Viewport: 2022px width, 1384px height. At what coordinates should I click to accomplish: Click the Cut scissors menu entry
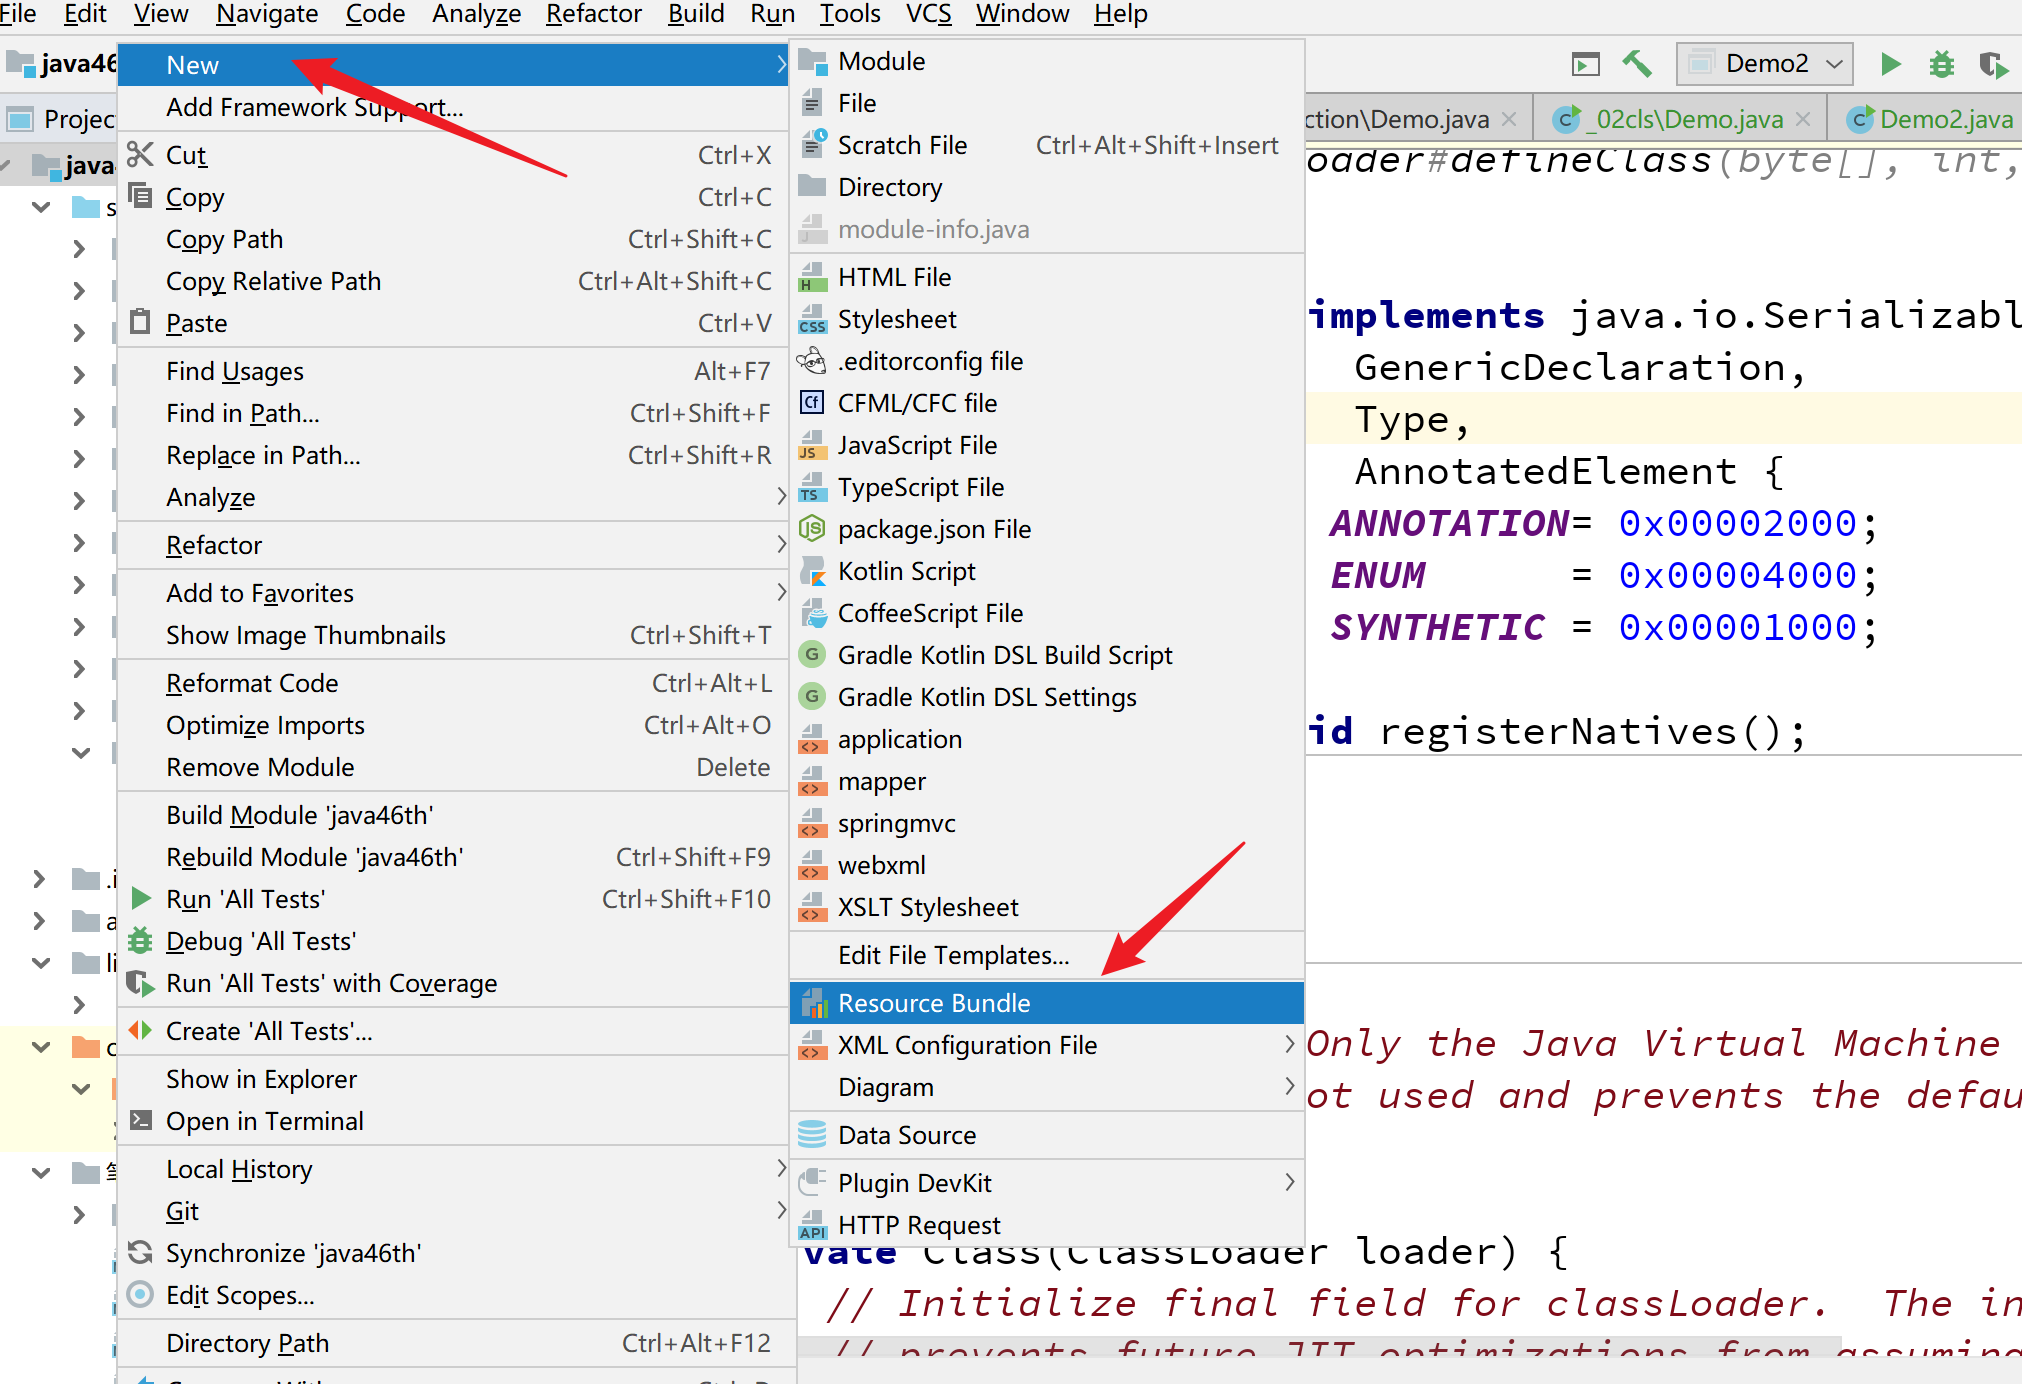click(x=186, y=156)
